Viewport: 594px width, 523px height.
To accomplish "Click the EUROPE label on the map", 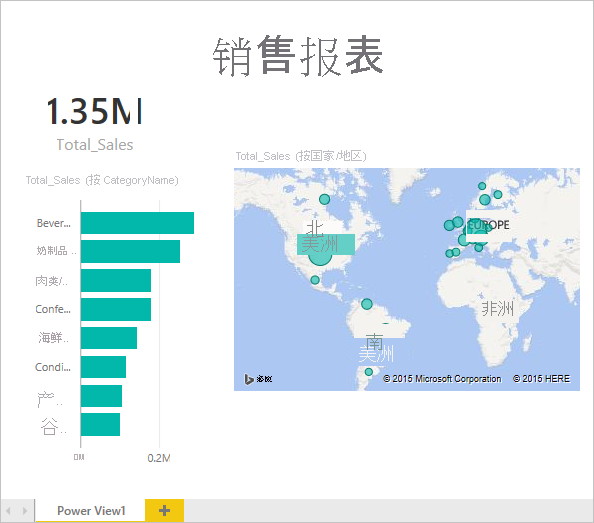I will coord(488,225).
